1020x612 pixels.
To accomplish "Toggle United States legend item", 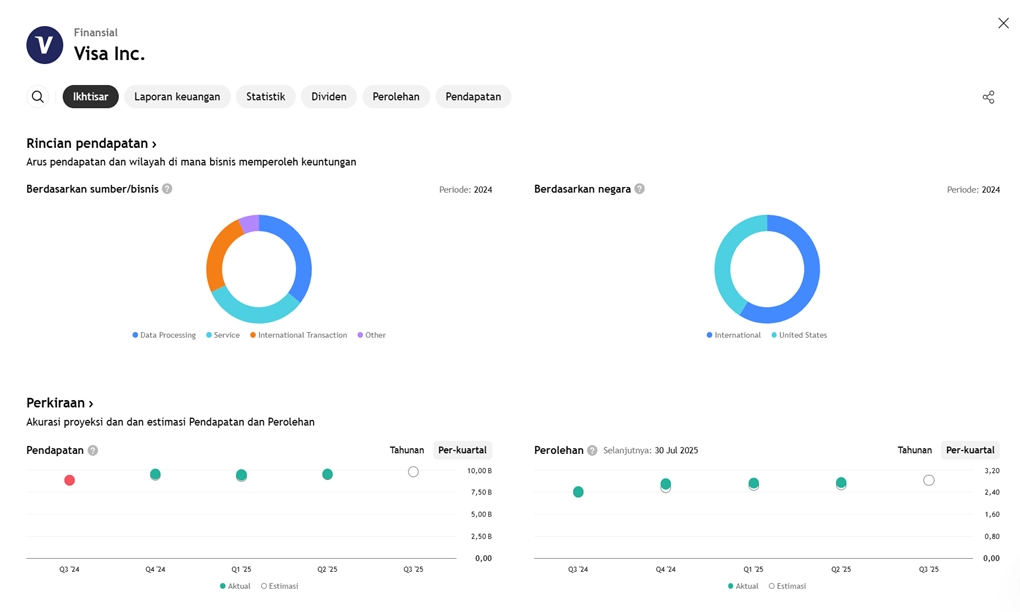I will [x=799, y=336].
